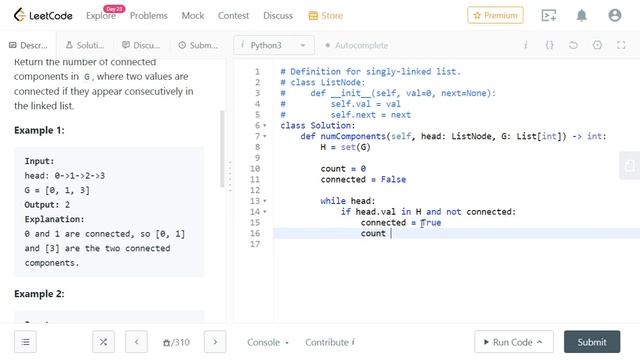Click the side feedback icon at right edge

(630, 165)
